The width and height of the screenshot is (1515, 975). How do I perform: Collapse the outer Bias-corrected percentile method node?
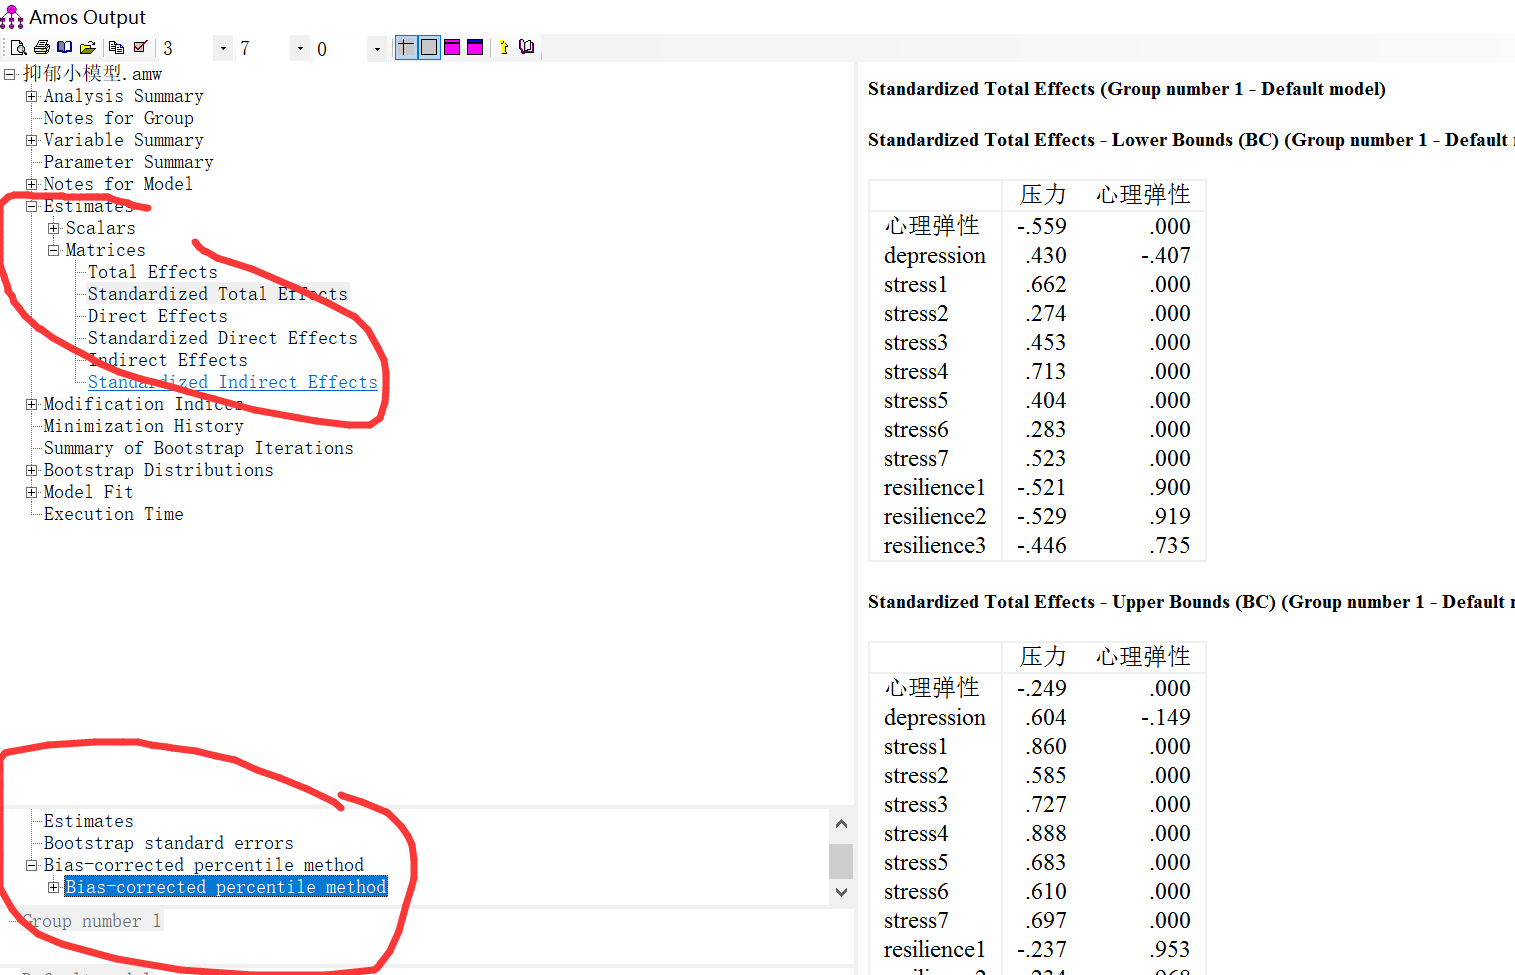pyautogui.click(x=31, y=865)
